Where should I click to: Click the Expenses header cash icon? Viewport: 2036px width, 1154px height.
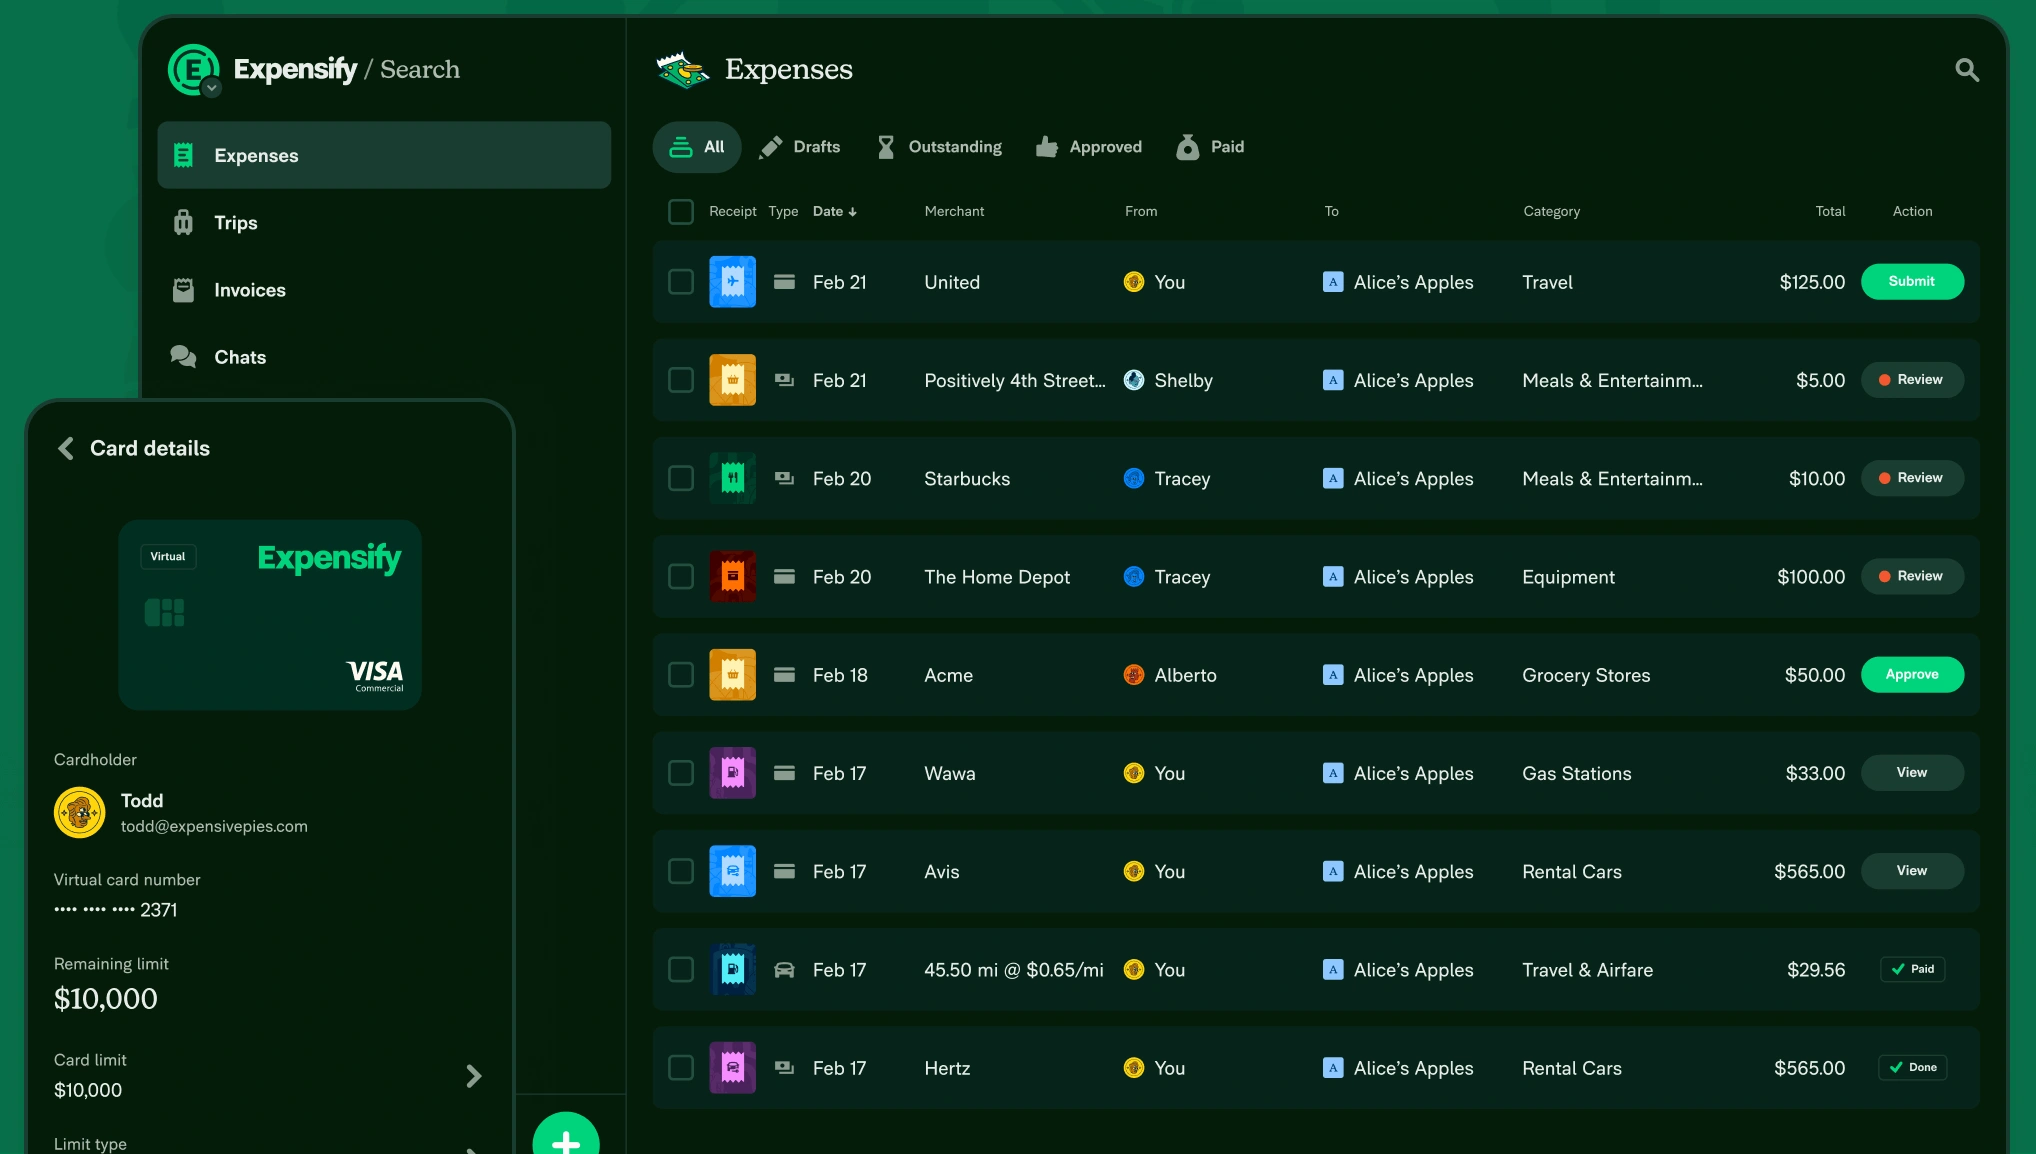[x=683, y=70]
